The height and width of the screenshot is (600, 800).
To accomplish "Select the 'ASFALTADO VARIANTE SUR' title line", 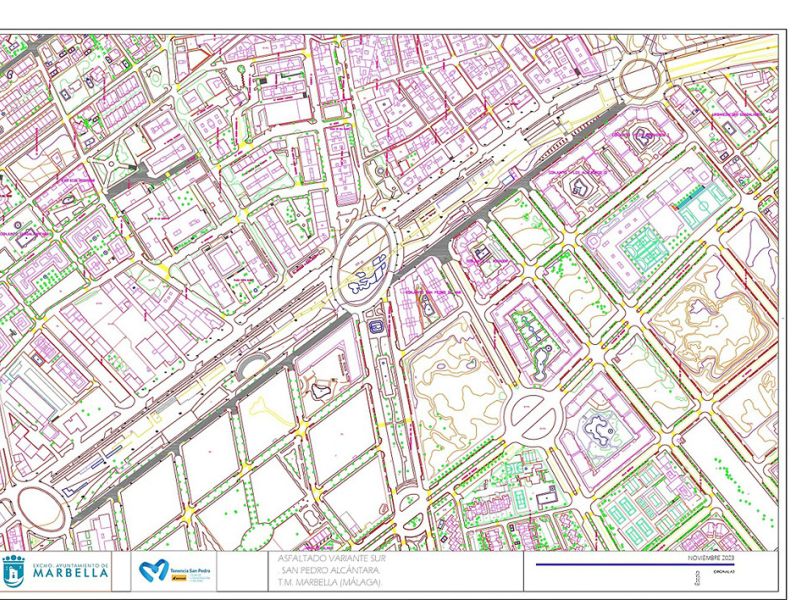I will [332, 559].
